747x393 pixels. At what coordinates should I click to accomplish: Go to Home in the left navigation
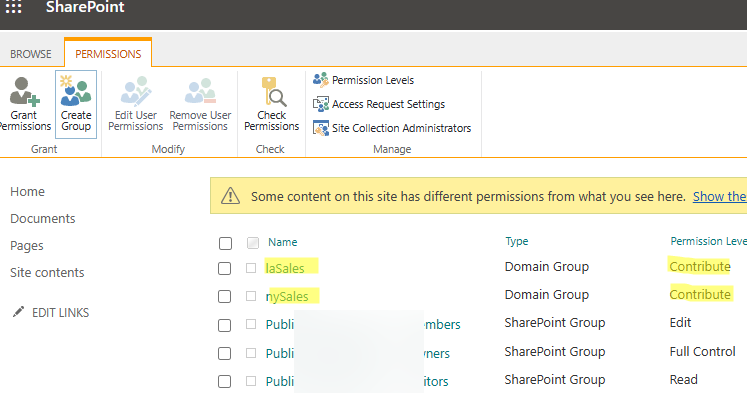[x=28, y=191]
